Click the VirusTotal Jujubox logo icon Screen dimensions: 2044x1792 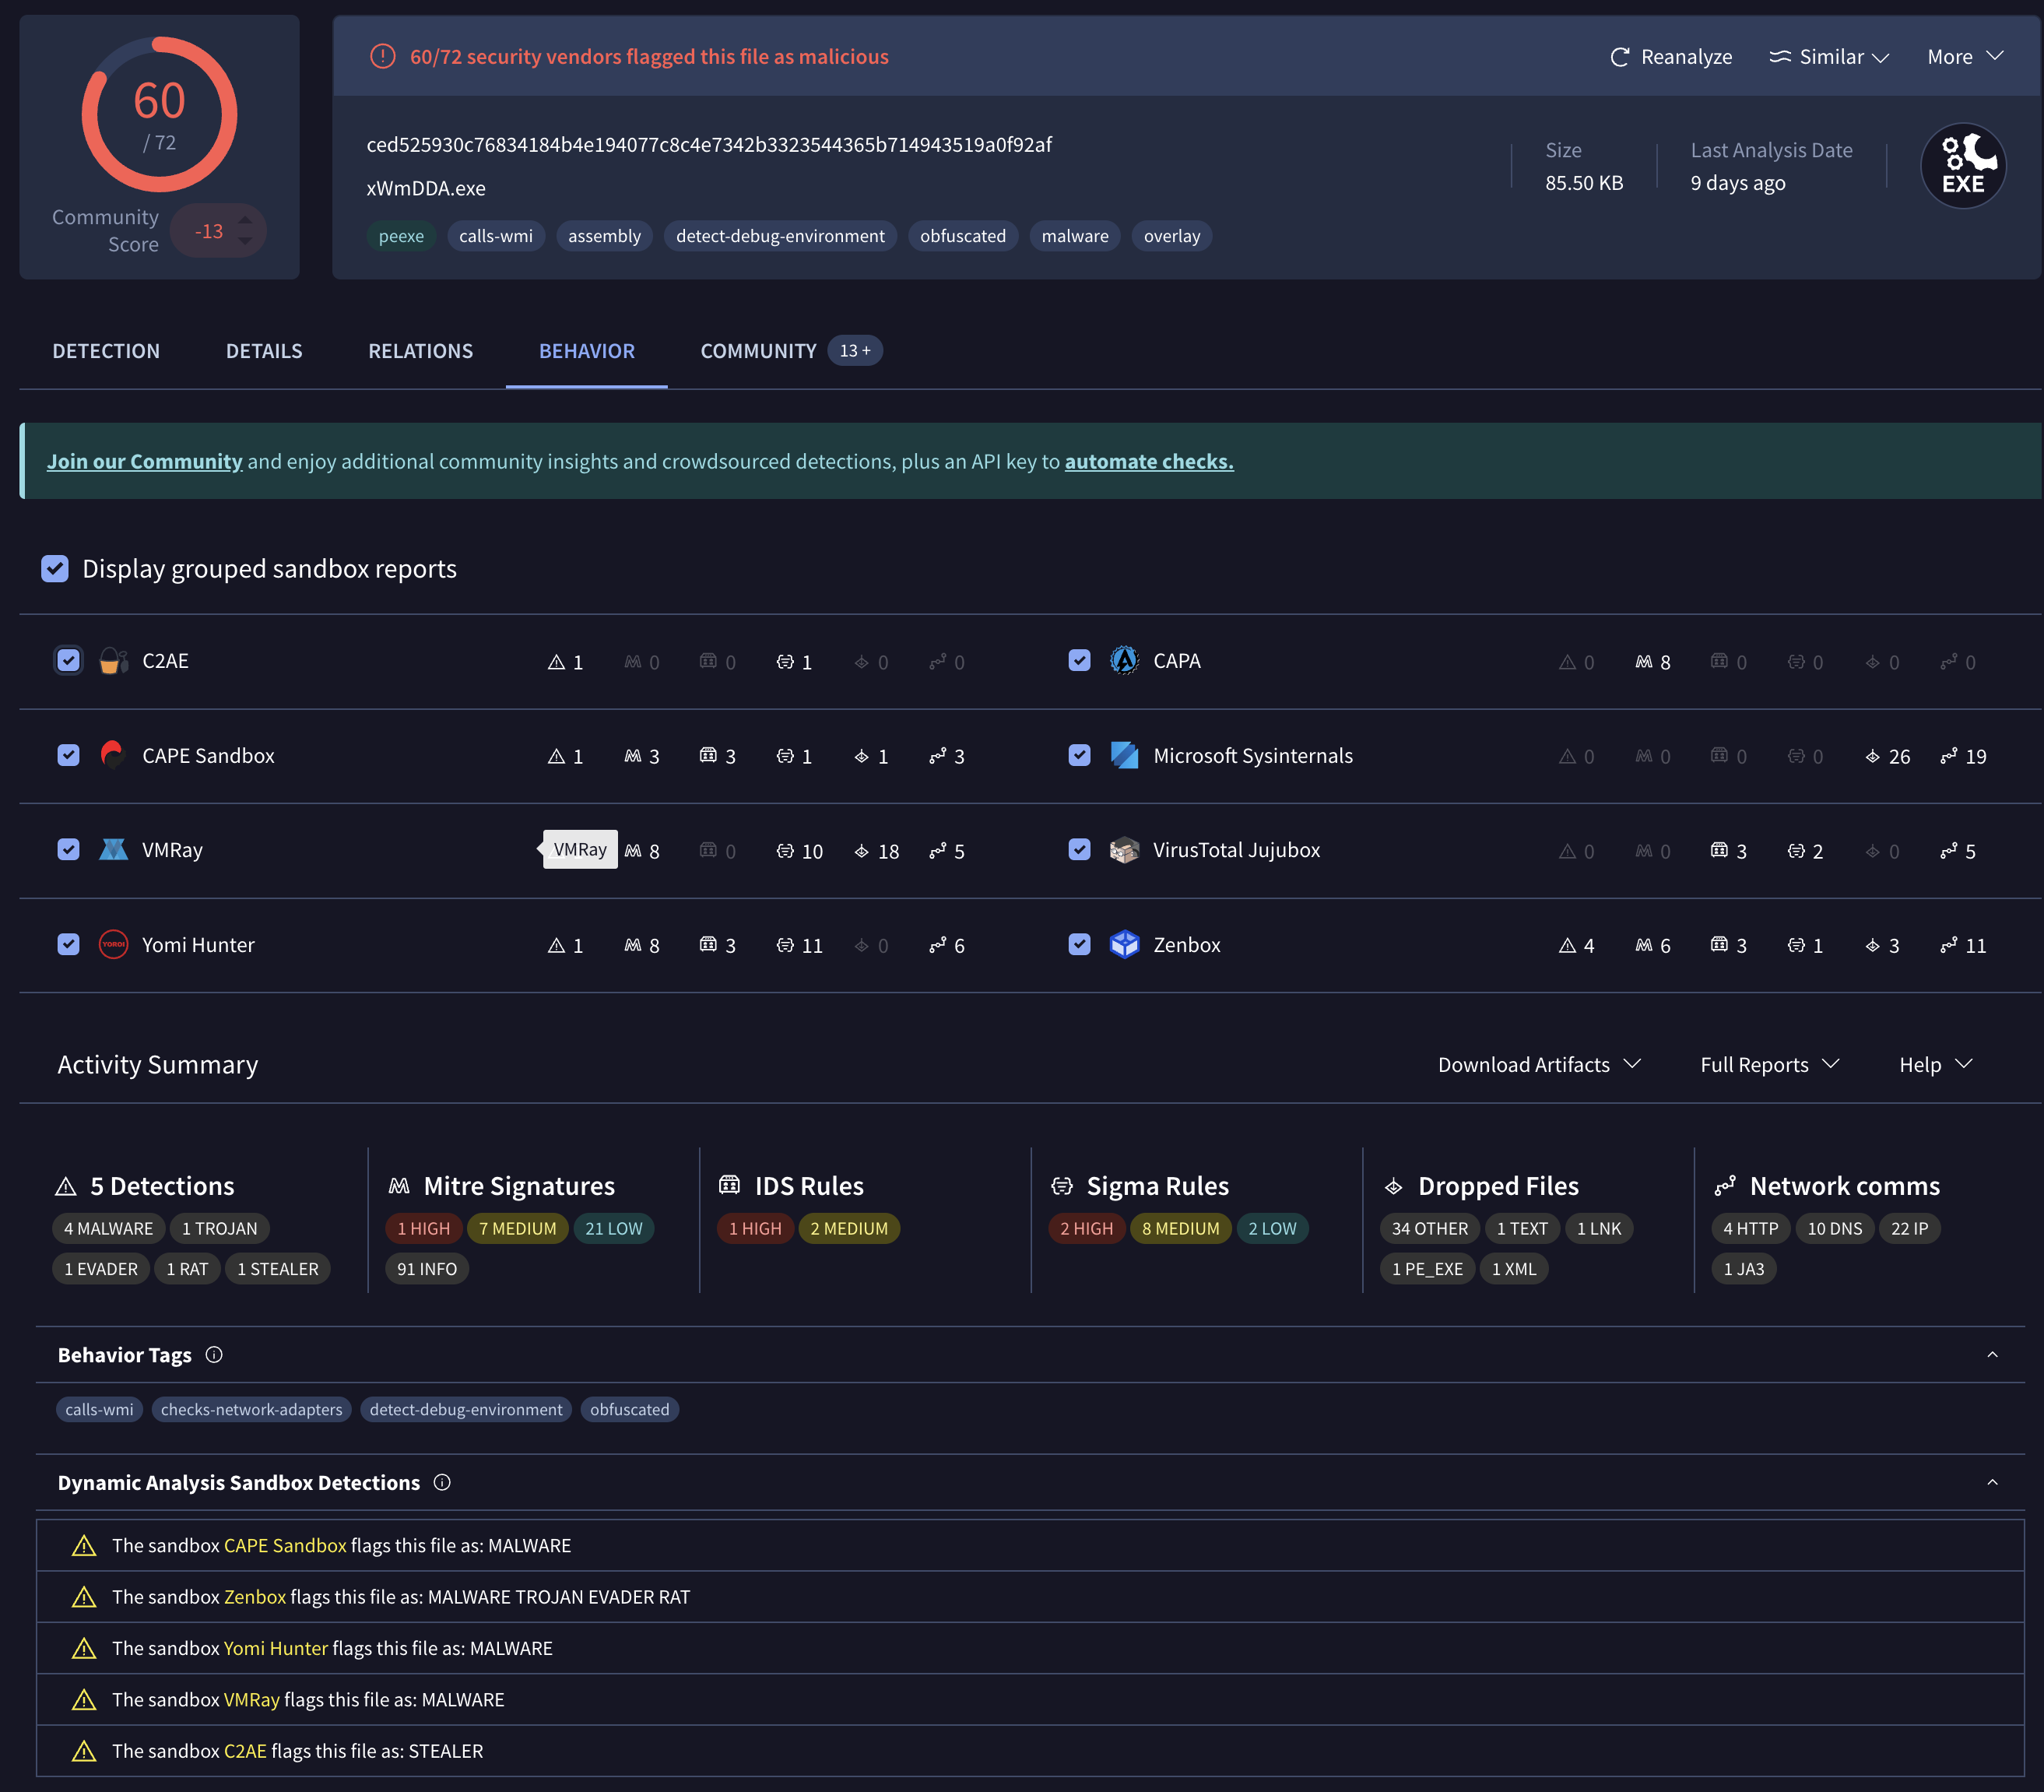pyautogui.click(x=1124, y=850)
